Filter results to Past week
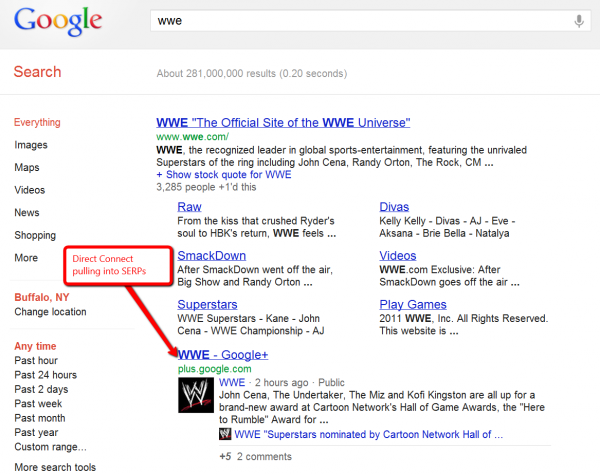The height and width of the screenshot is (474, 600). pyautogui.click(x=38, y=404)
